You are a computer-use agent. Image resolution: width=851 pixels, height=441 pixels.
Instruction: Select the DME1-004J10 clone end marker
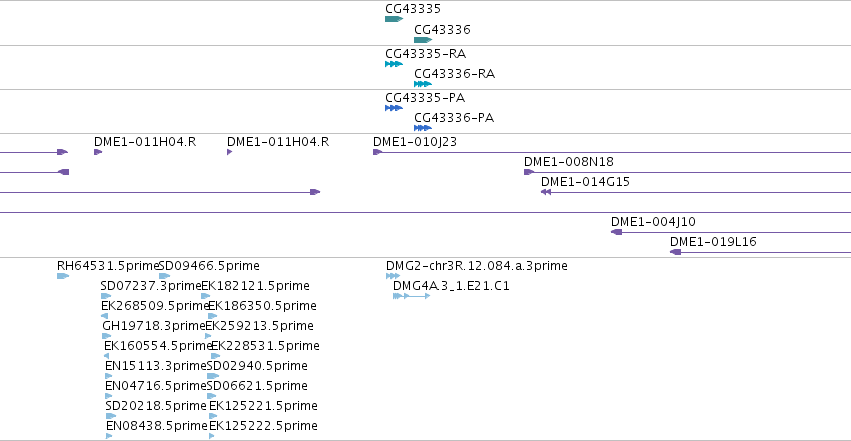[617, 232]
